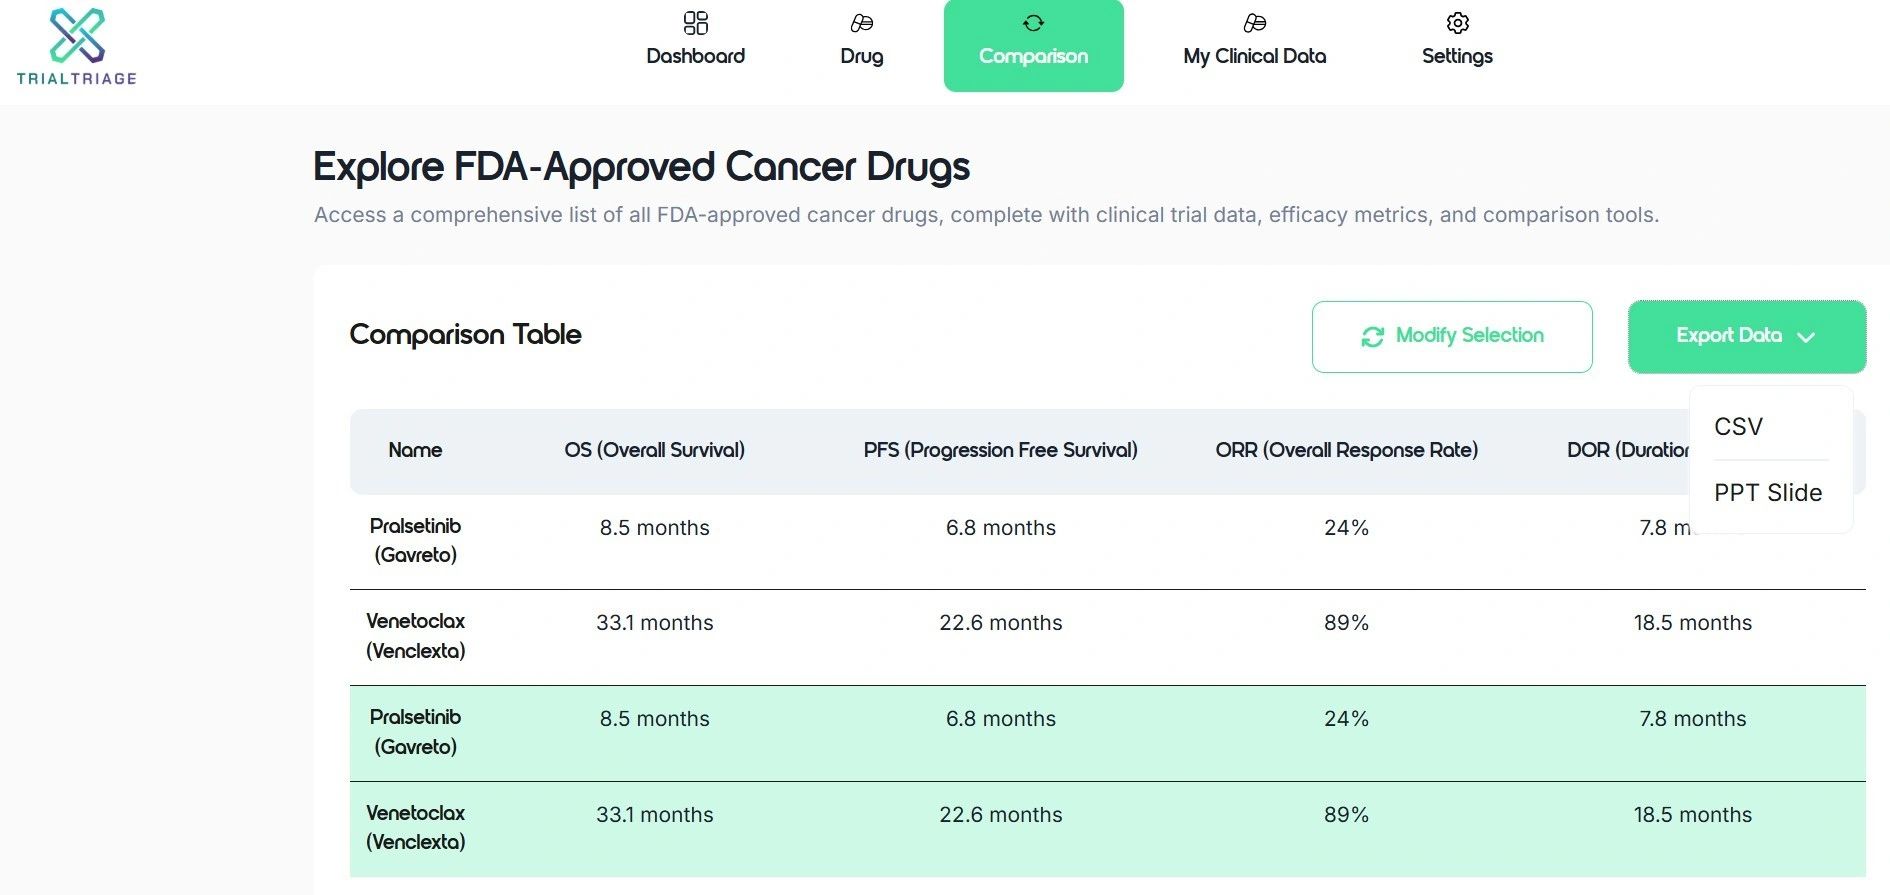Screen dimensions: 1890x895
Task: Click 6.8 months in first white row
Action: [1001, 528]
